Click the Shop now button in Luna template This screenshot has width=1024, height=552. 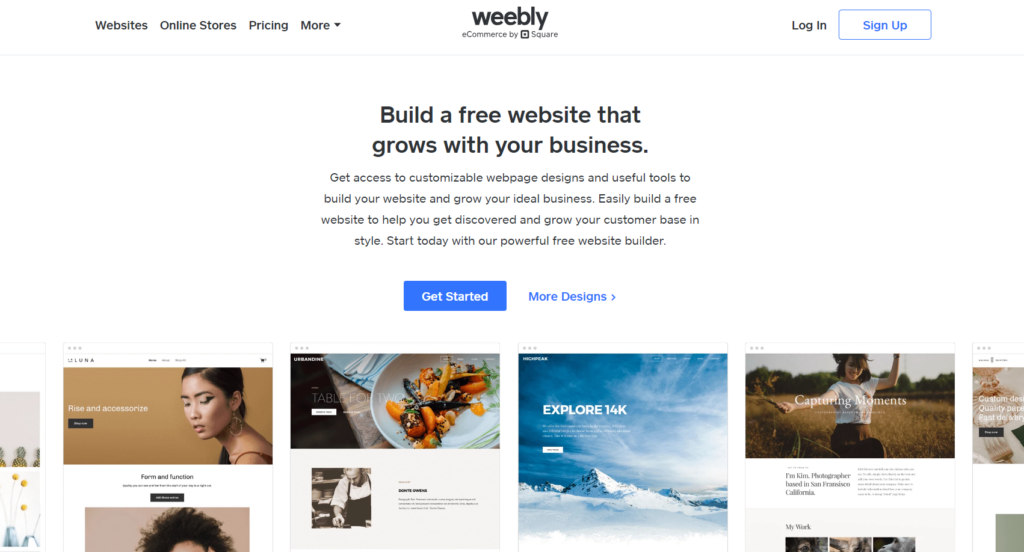tap(80, 423)
